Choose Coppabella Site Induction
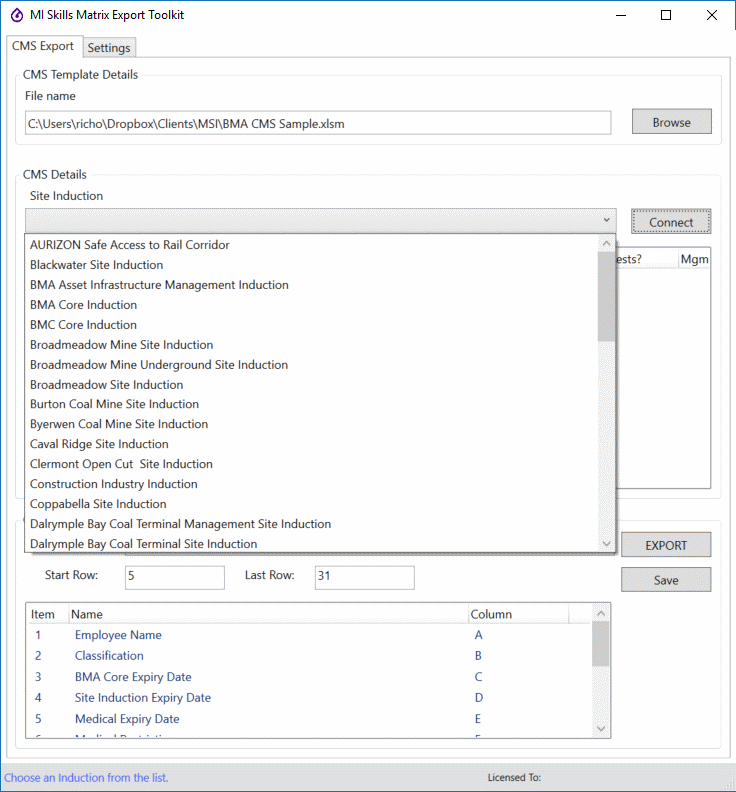736x792 pixels. pos(312,504)
